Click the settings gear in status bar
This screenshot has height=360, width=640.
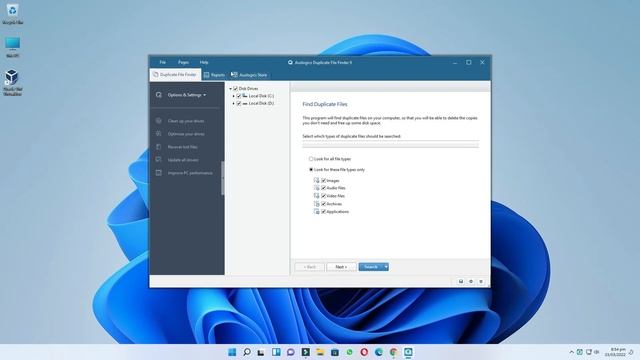[x=471, y=281]
